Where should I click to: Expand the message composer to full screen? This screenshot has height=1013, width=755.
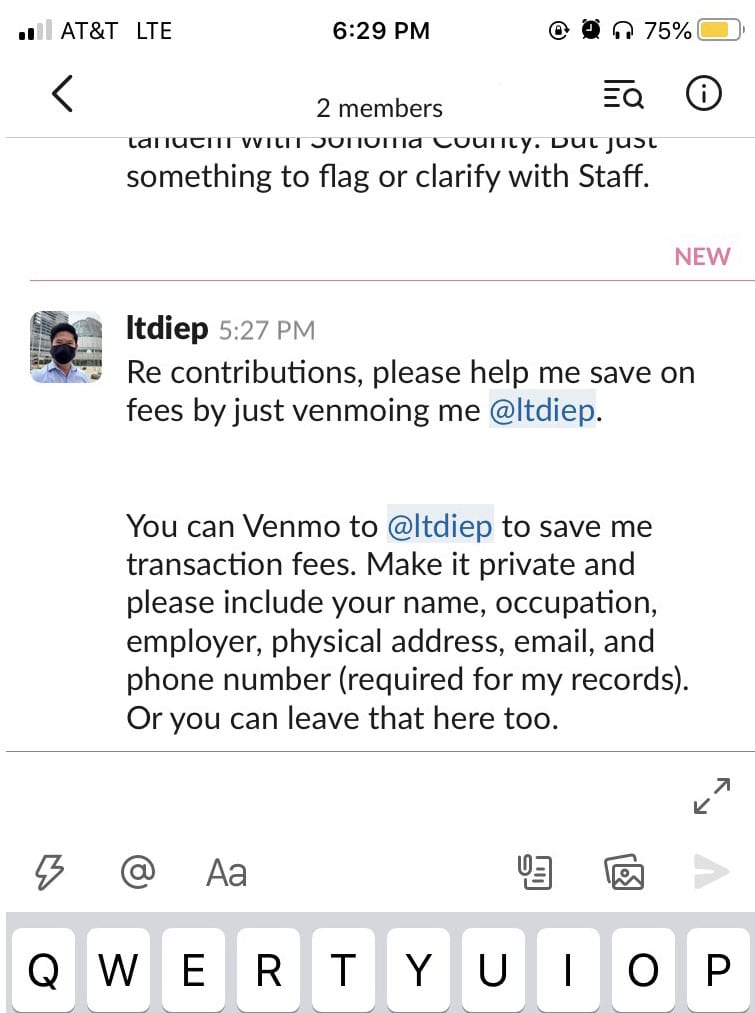712,795
